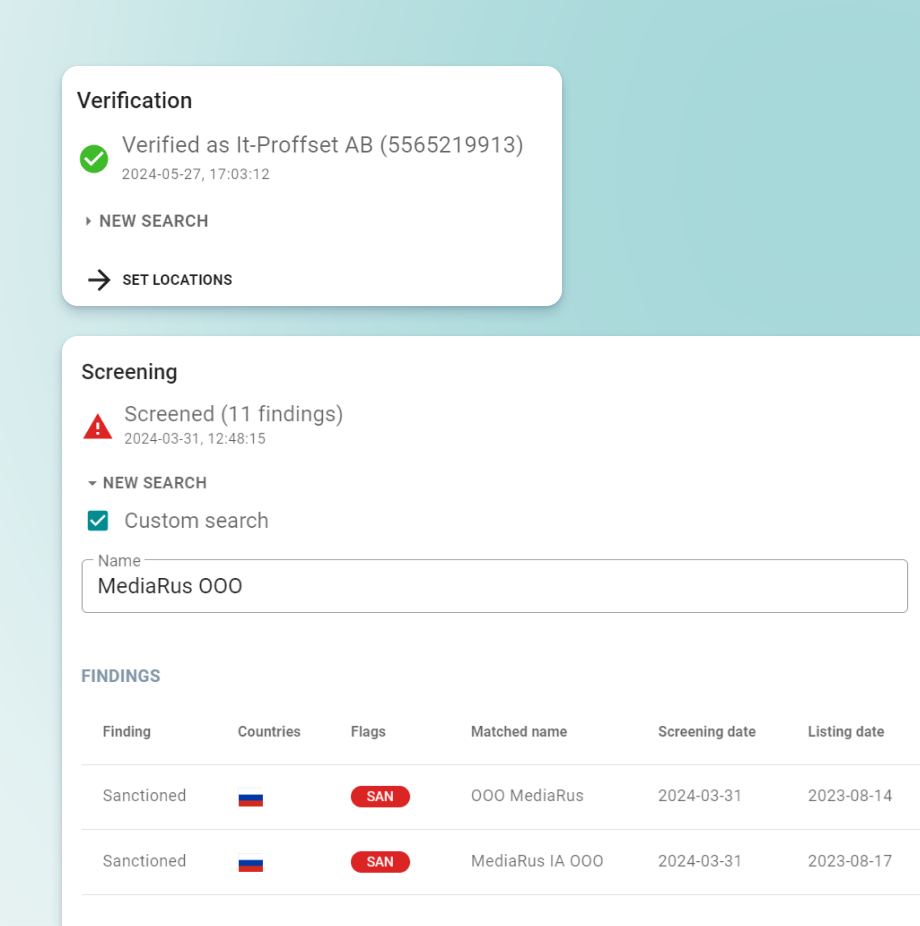The height and width of the screenshot is (926, 920).
Task: Click screening date in OOO MediaRus row
Action: 700,796
